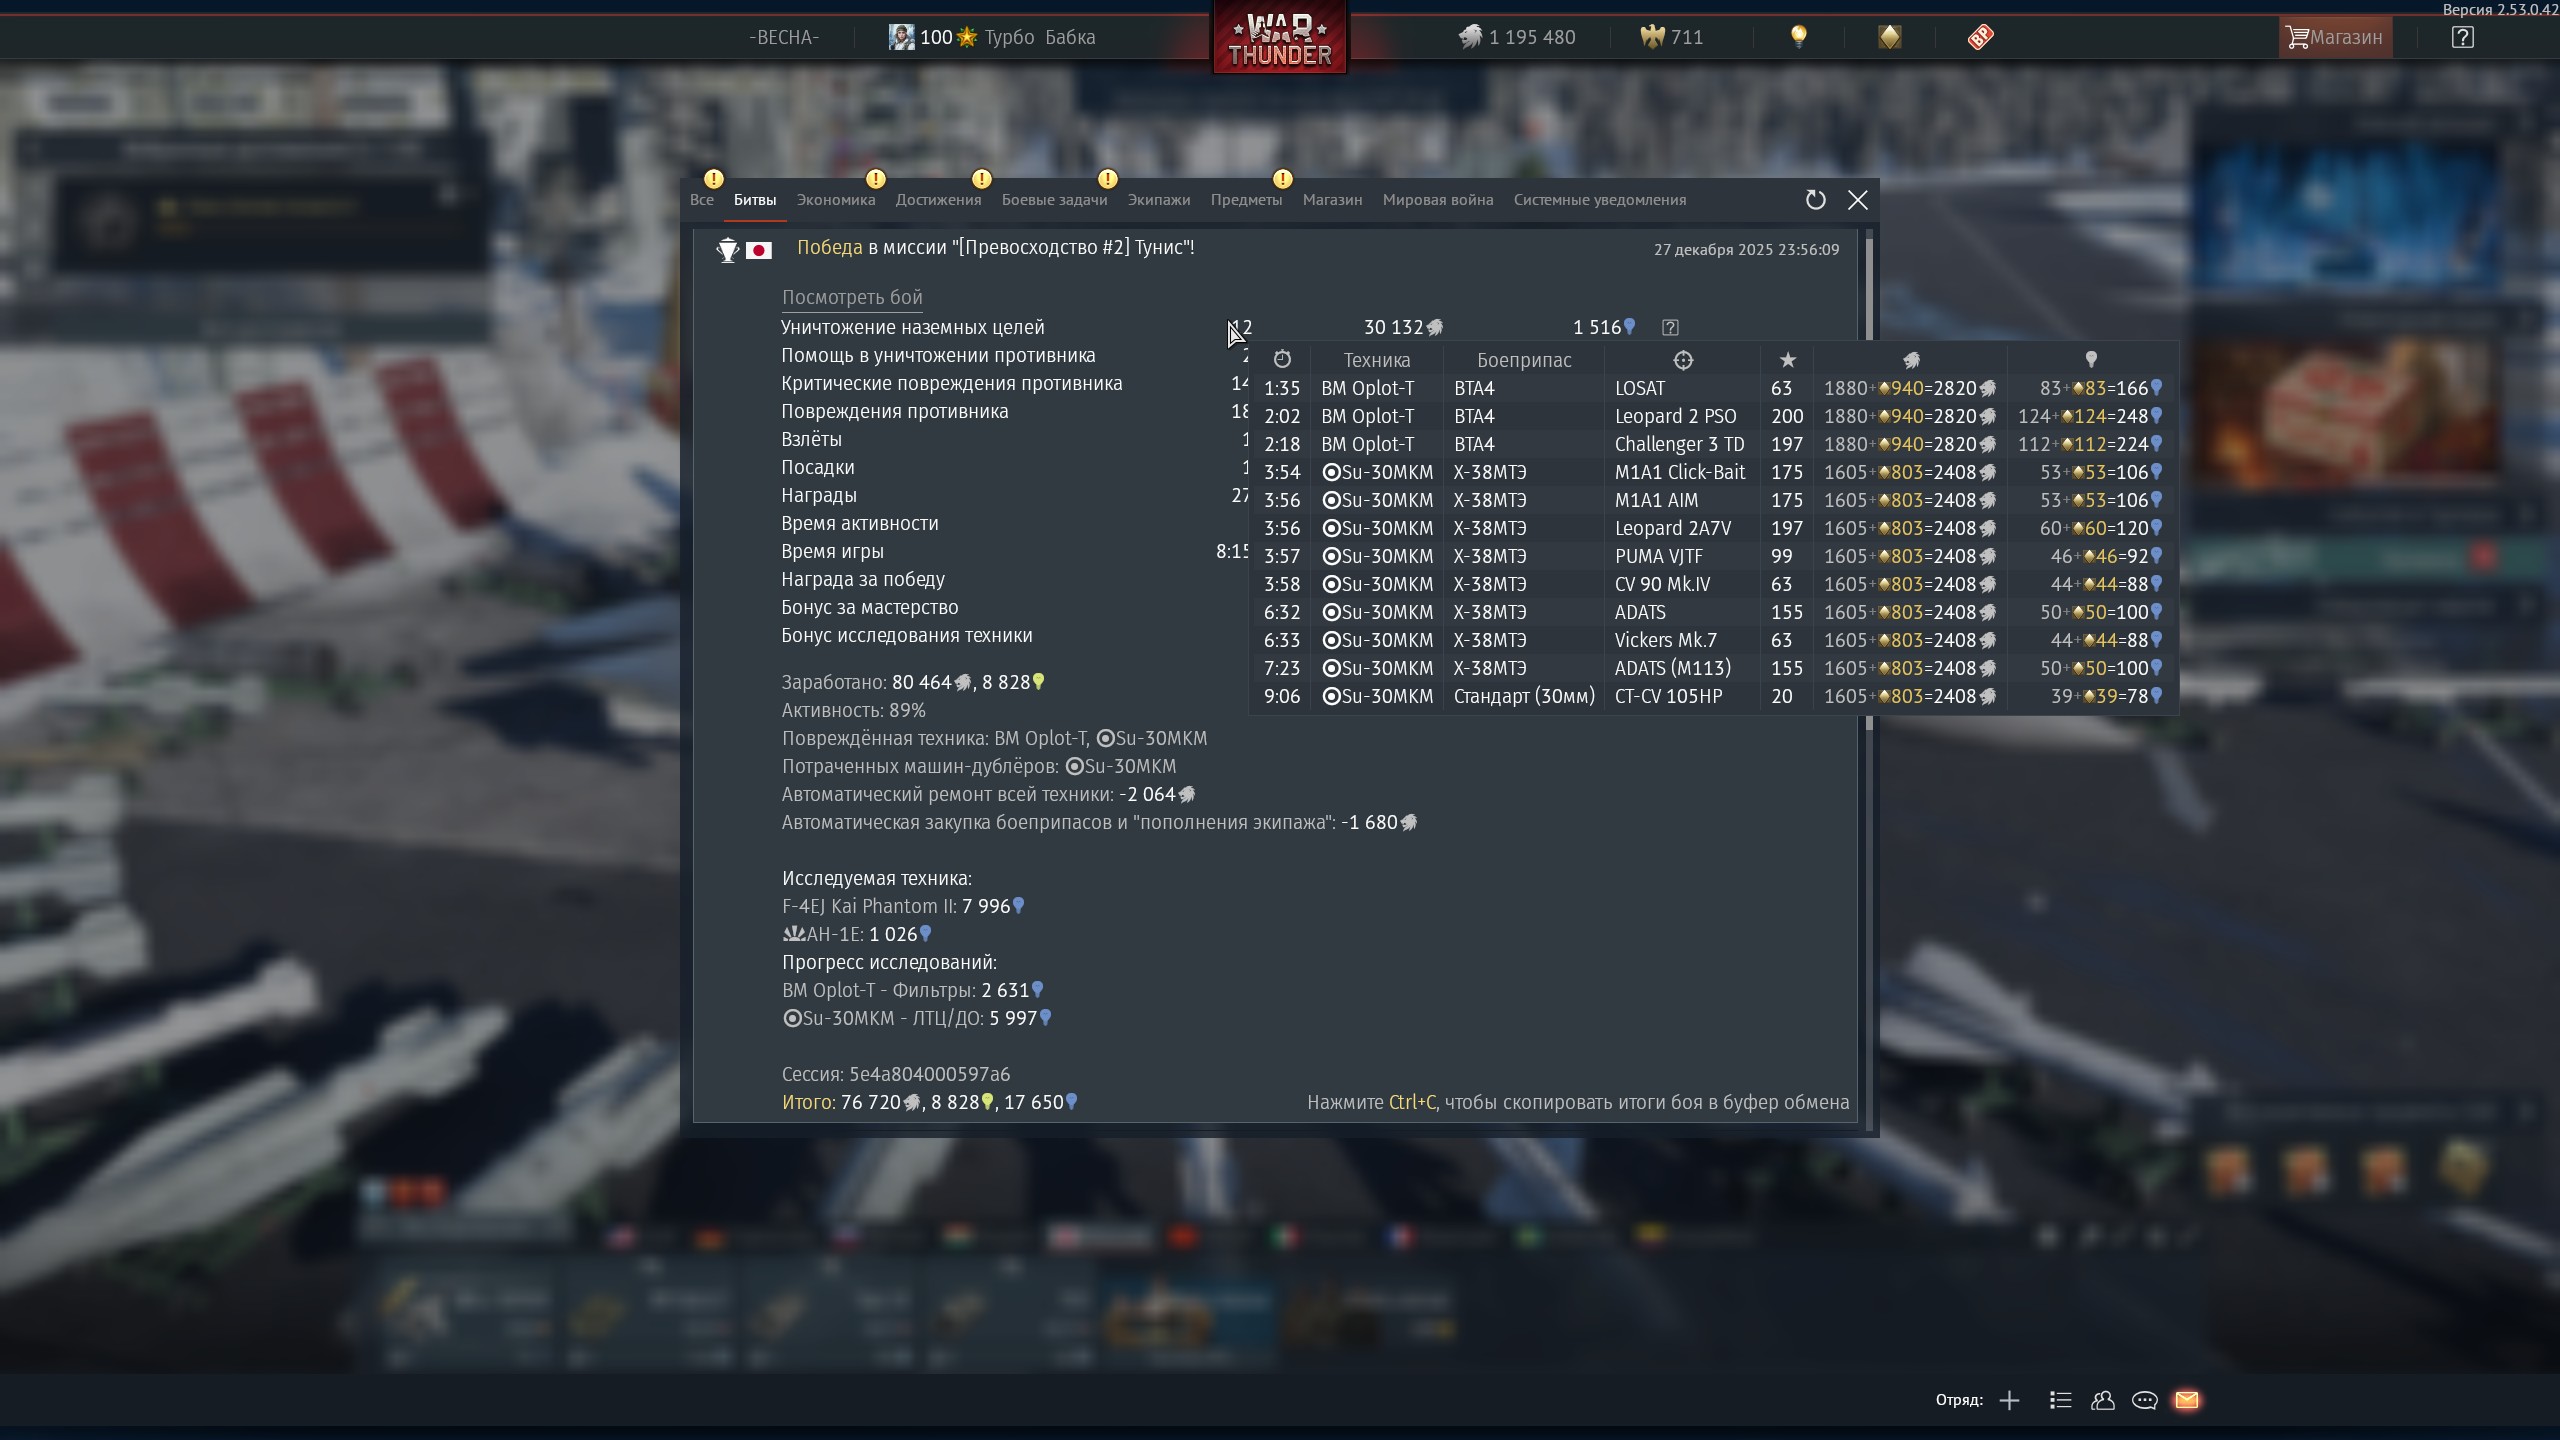Viewport: 2560px width, 1440px height.
Task: Switch to the Экономика tab
Action: (x=835, y=200)
